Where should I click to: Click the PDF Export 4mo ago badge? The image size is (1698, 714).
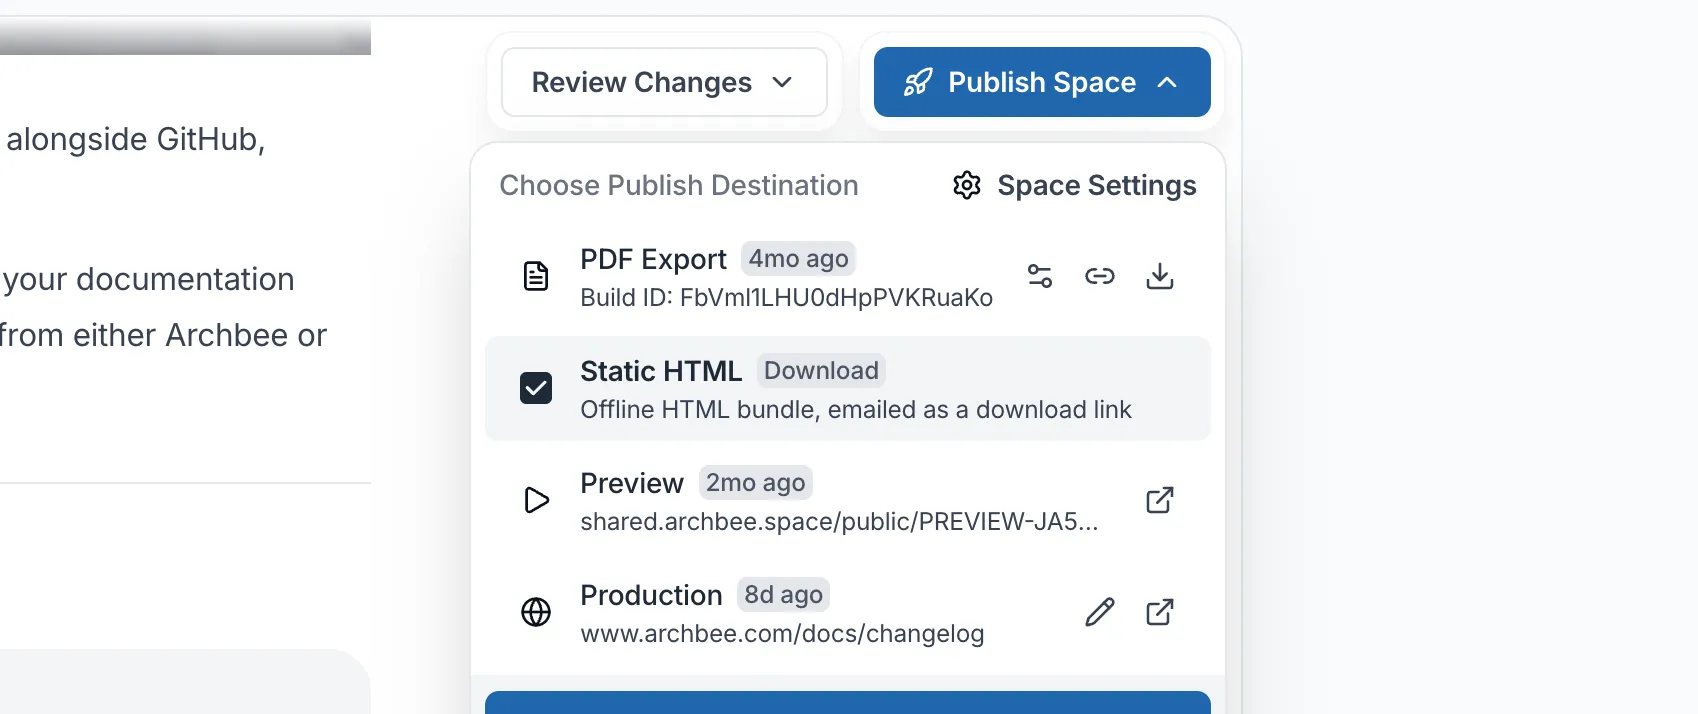click(798, 259)
